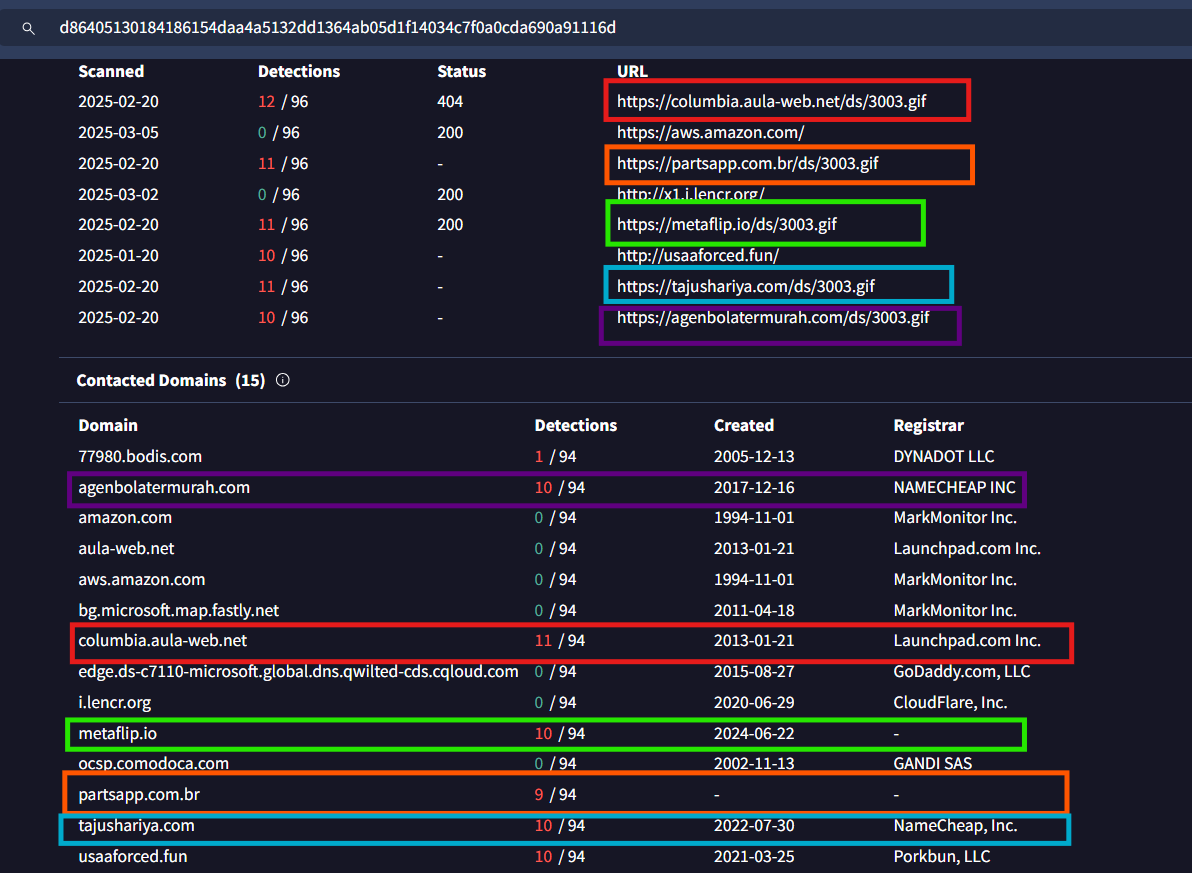Select the bg.microsoft.map.fastly.net domain
Screen dimensions: 1192x873
coord(179,610)
